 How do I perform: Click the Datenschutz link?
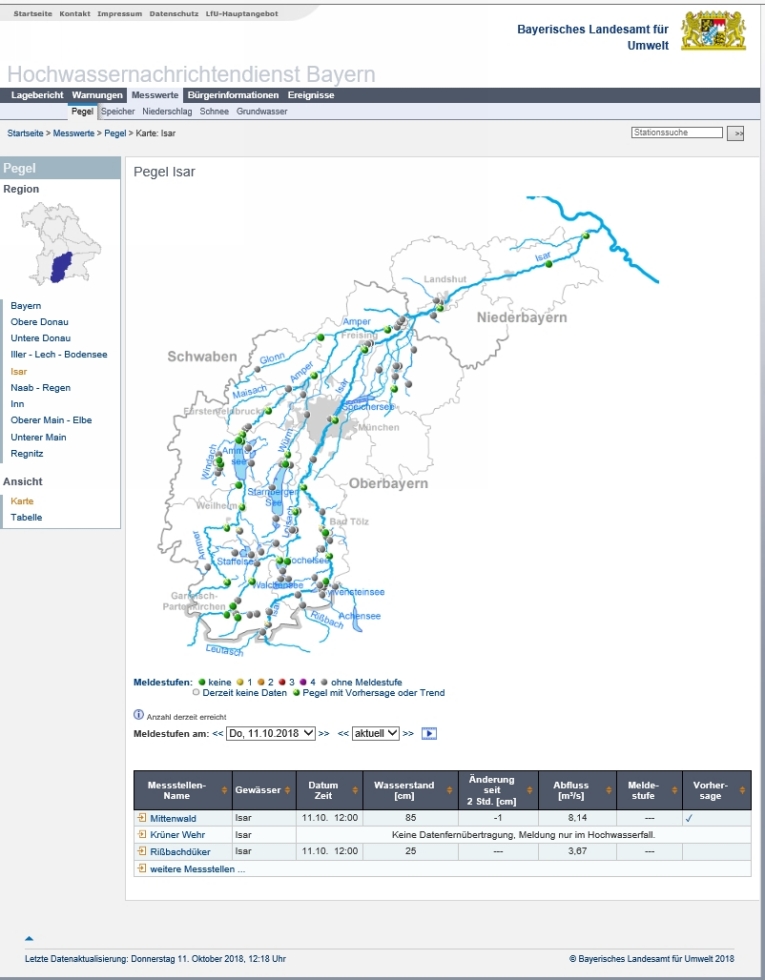click(x=174, y=14)
